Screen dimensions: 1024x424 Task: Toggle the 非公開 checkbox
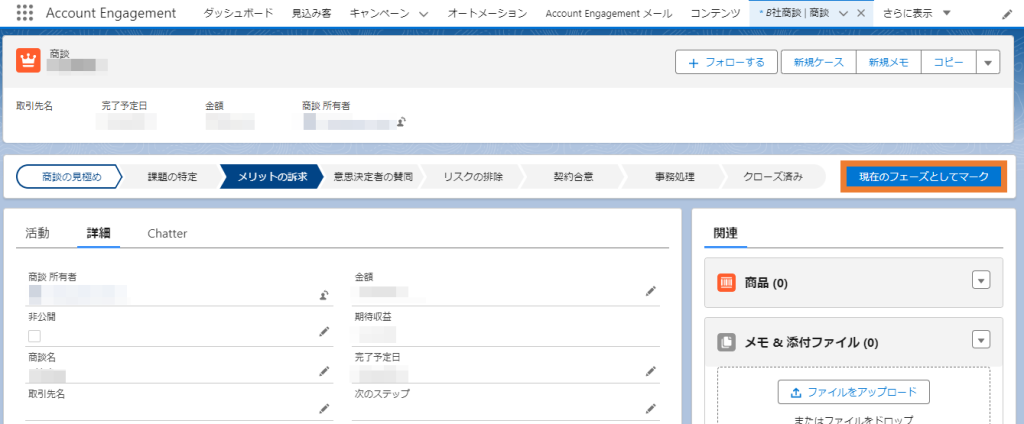pos(35,336)
